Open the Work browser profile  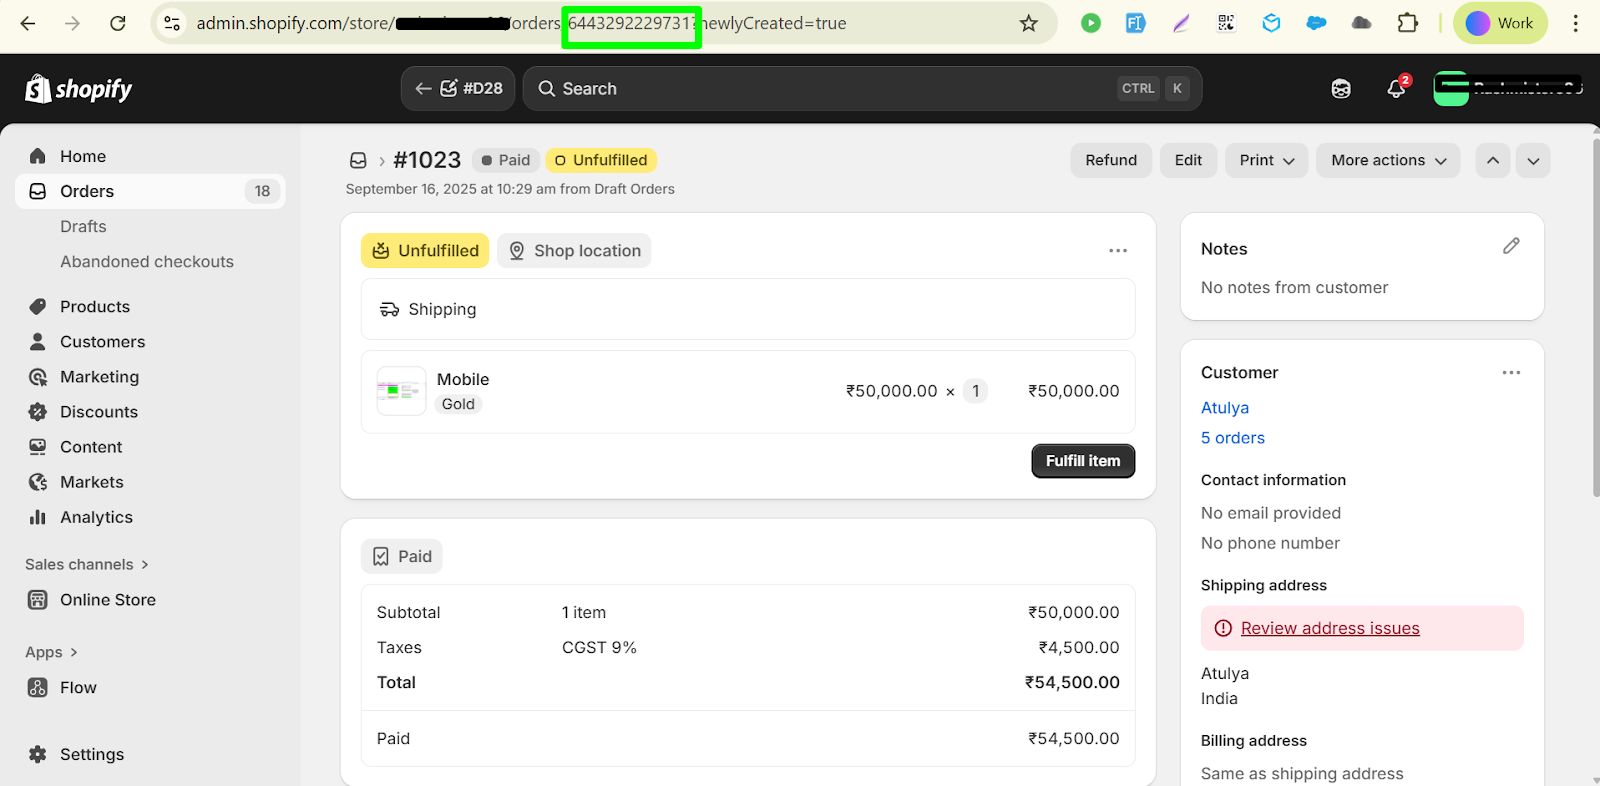pos(1500,23)
